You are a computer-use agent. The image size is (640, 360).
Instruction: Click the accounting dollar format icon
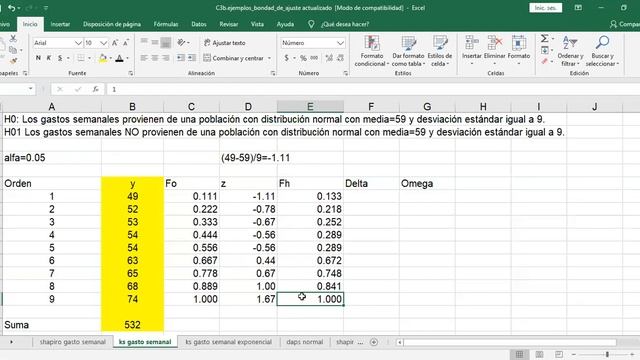point(287,58)
